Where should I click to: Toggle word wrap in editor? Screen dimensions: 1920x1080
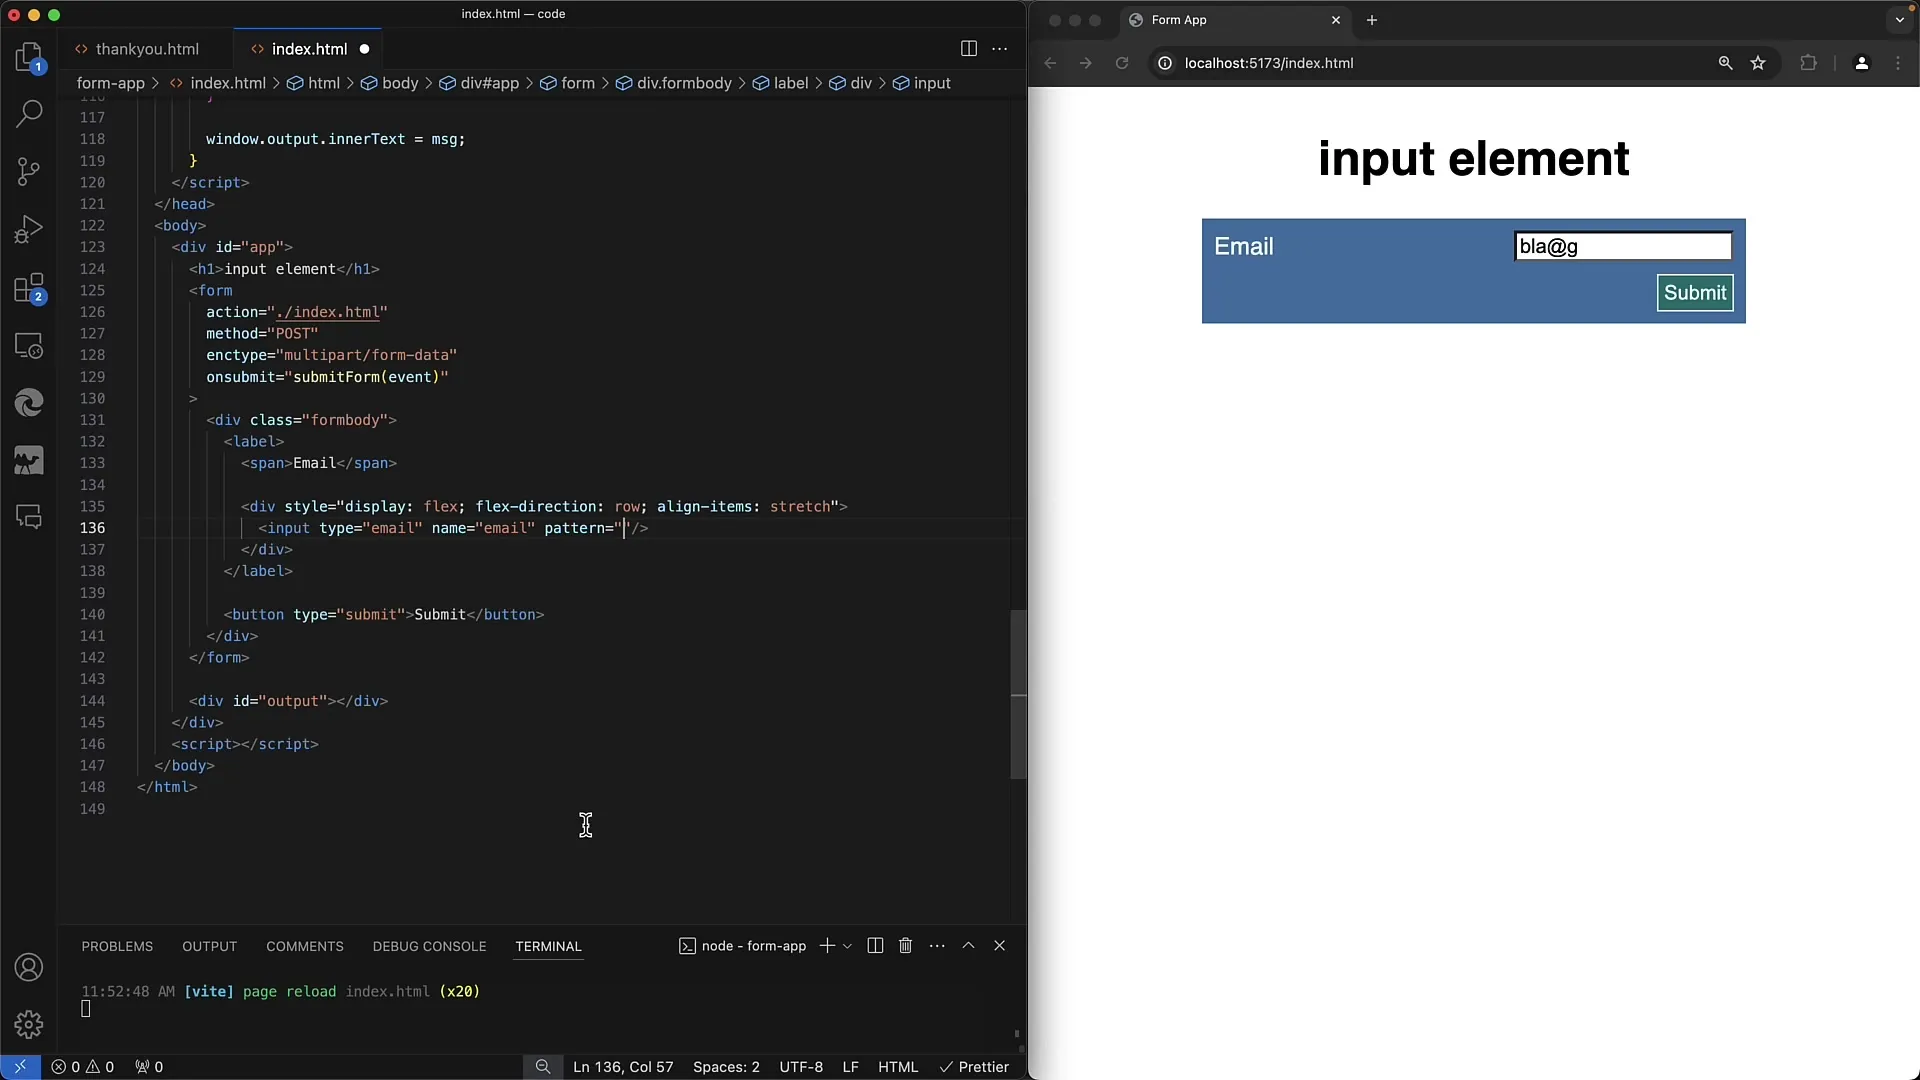point(1000,49)
